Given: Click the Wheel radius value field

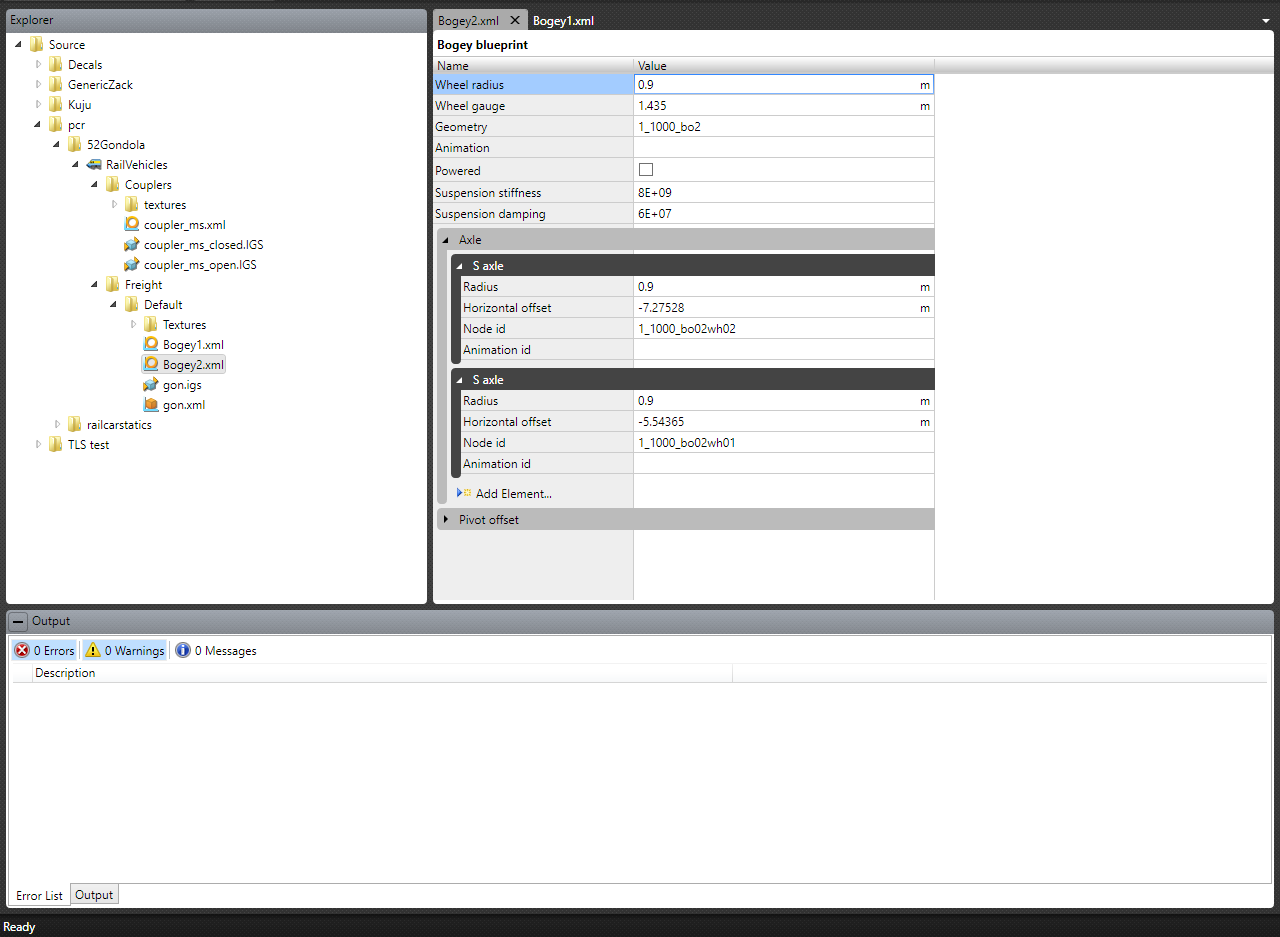Looking at the screenshot, I should [x=784, y=85].
